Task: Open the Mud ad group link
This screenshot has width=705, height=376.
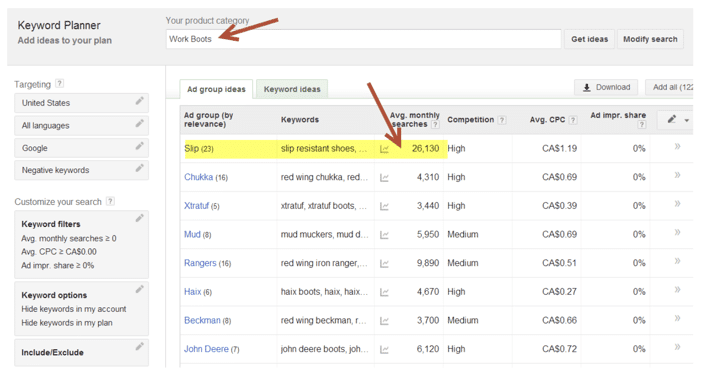Action: tap(192, 234)
